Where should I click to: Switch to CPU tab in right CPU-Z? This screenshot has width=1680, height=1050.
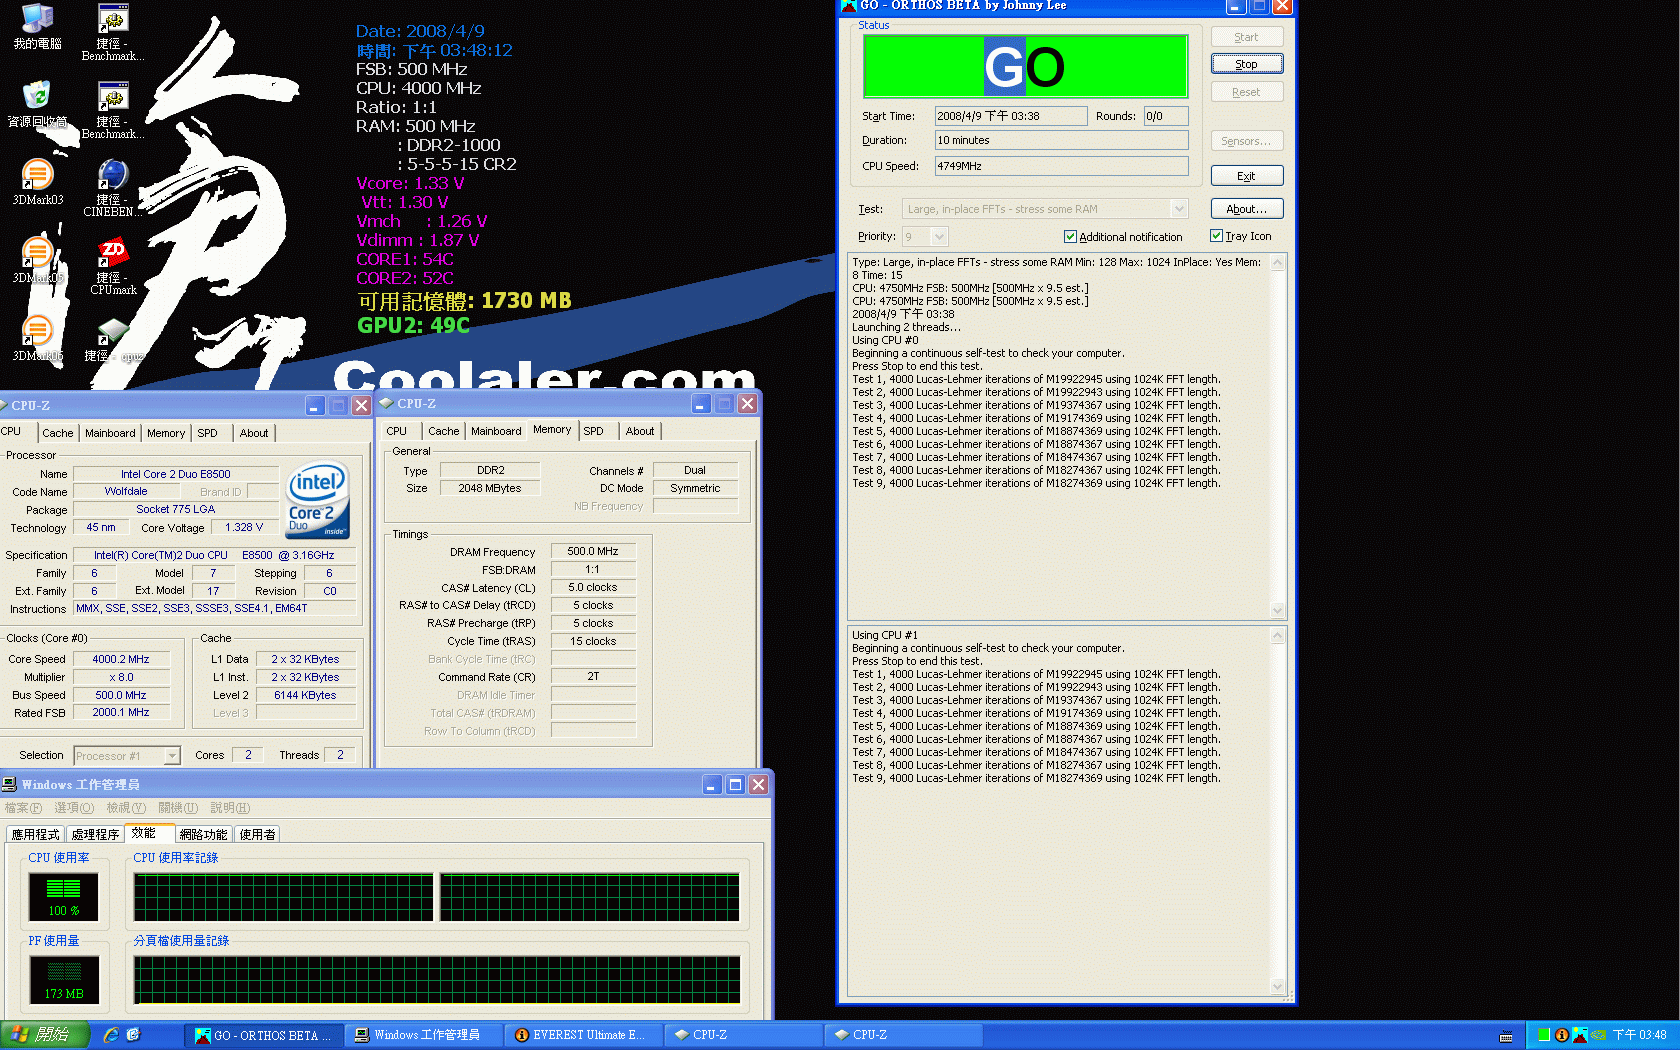click(x=396, y=431)
